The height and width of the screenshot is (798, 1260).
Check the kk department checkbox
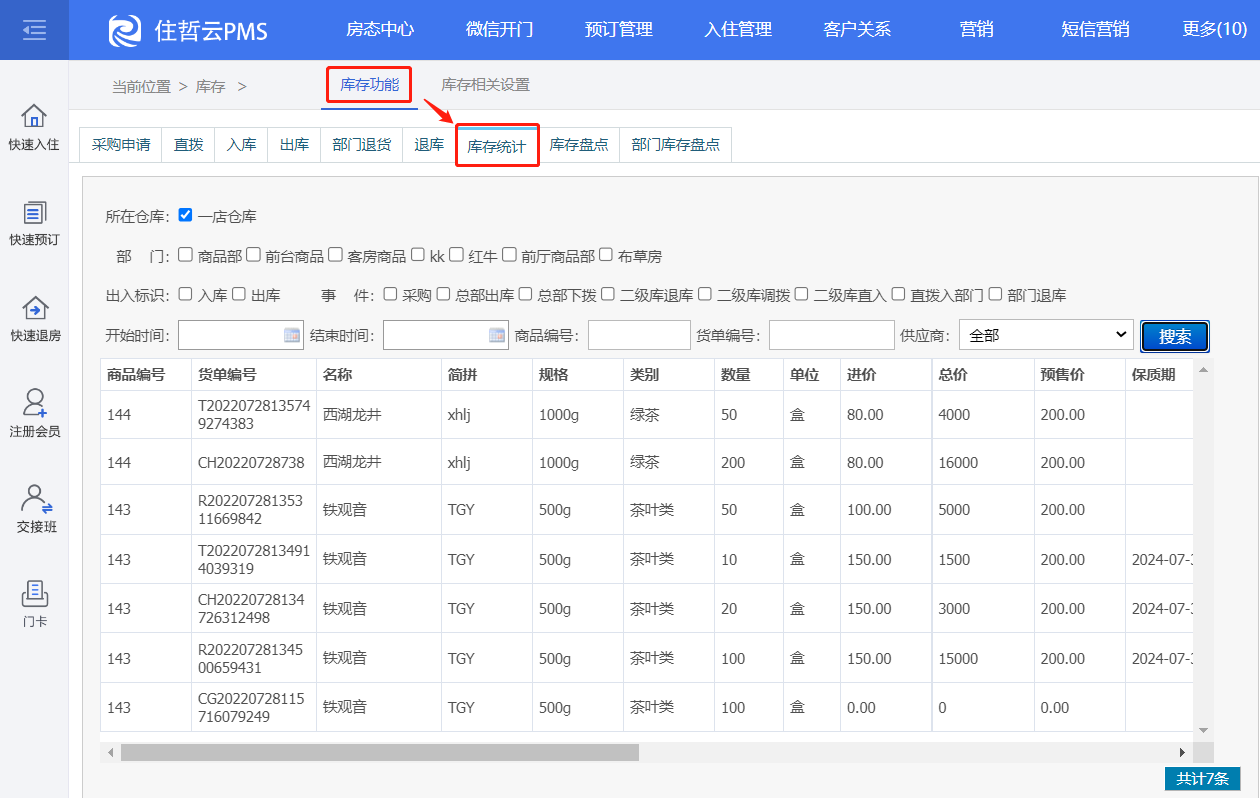[x=417, y=255]
